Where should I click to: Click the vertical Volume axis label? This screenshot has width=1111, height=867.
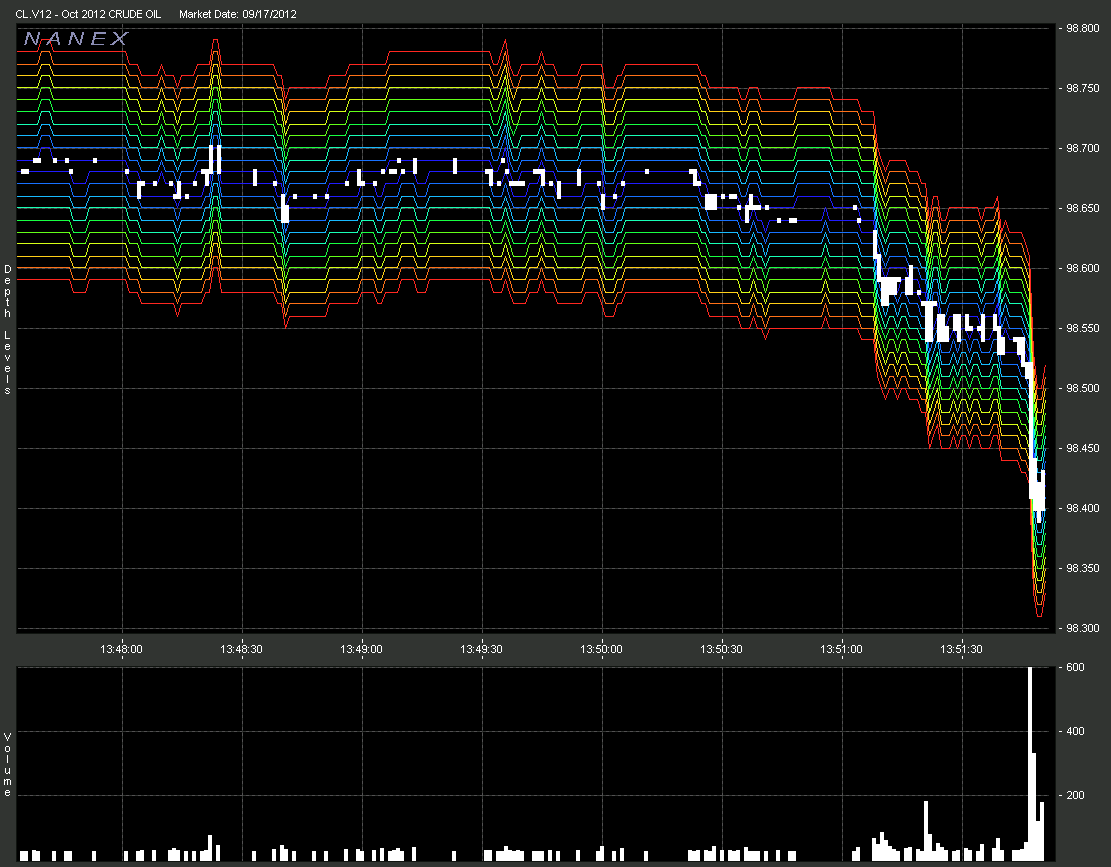click(8, 764)
